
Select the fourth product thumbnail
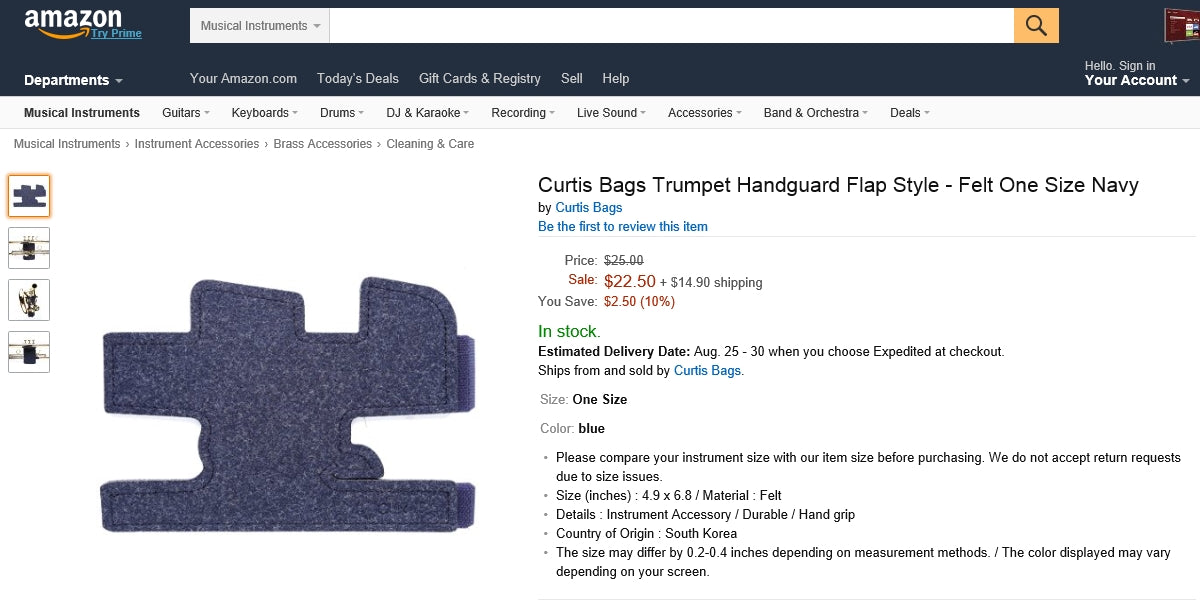click(x=29, y=352)
